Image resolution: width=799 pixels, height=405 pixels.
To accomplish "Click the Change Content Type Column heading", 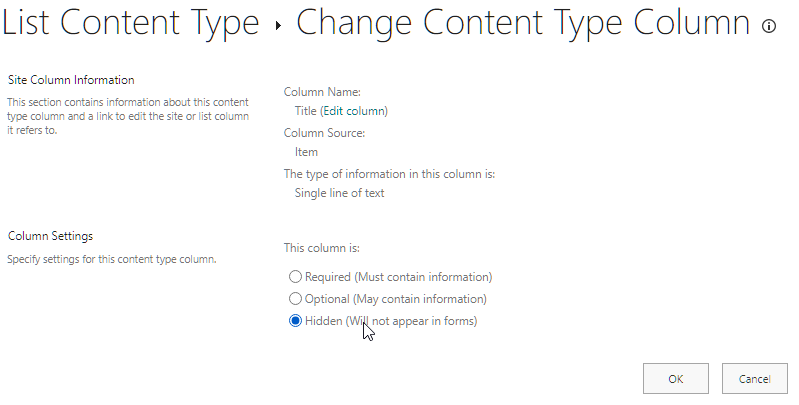I will point(523,23).
